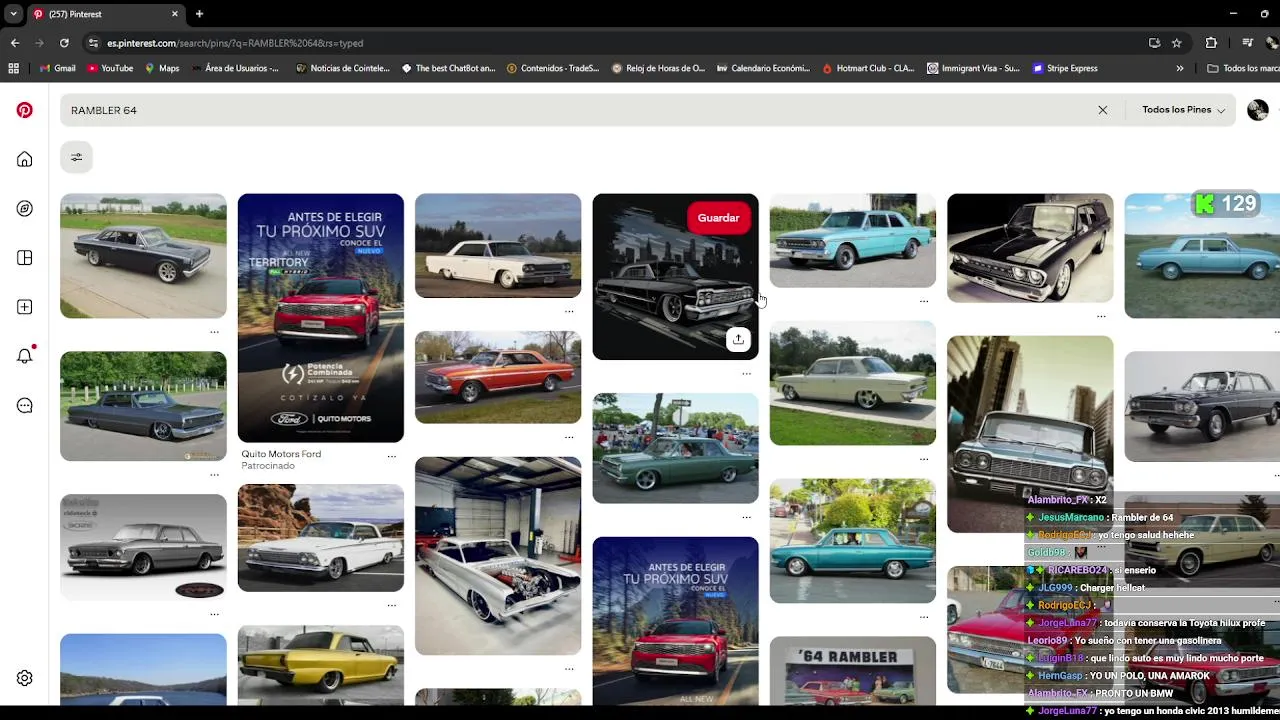Open browser apps grid icon
This screenshot has width=1280, height=720.
(13, 68)
